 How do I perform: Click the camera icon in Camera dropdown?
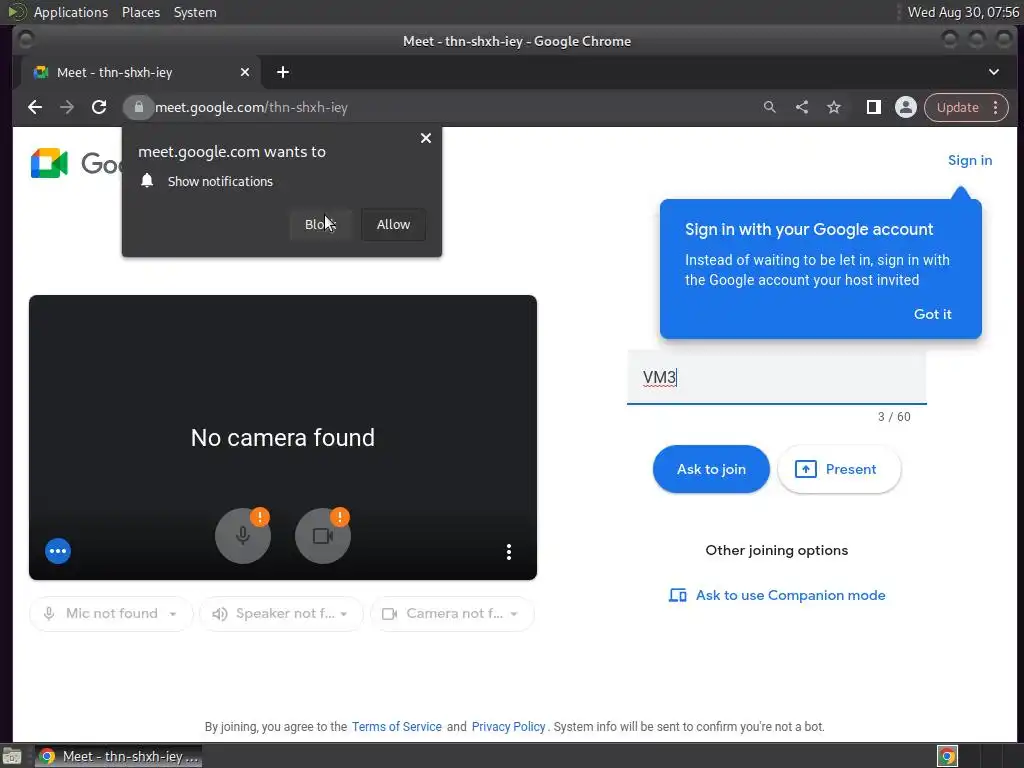[x=389, y=614]
